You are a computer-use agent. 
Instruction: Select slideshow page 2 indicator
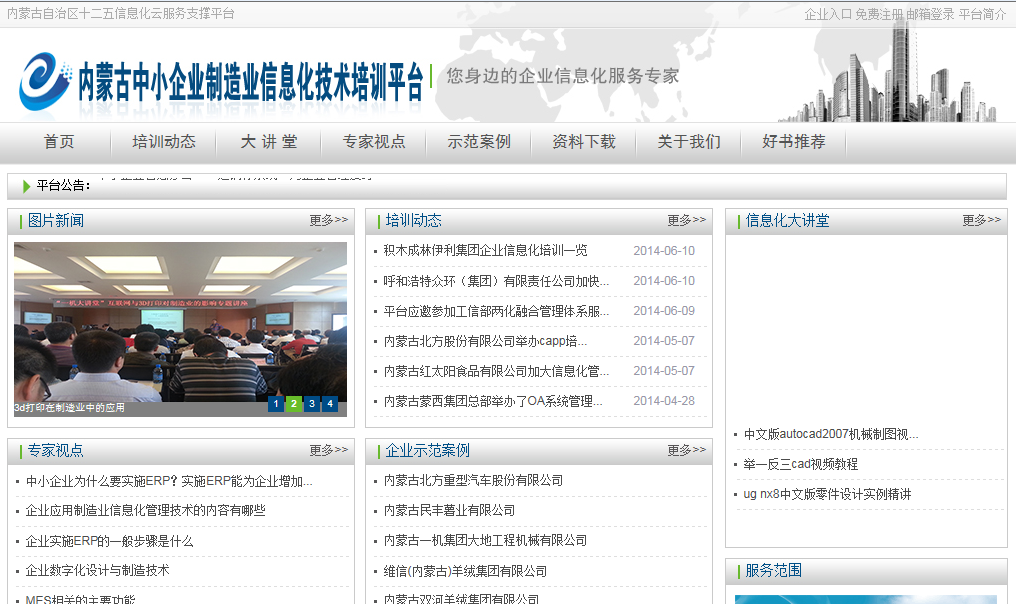click(294, 404)
